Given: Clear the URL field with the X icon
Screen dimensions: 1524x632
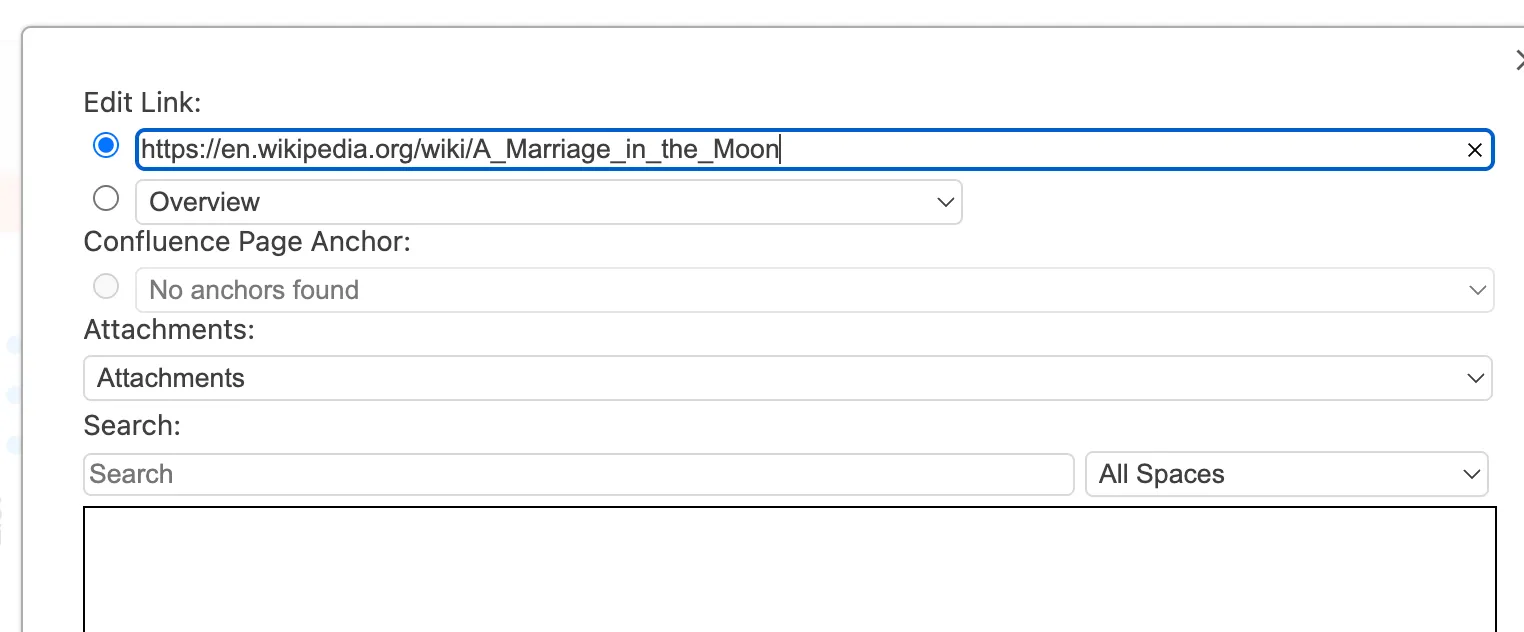Looking at the screenshot, I should (x=1474, y=151).
